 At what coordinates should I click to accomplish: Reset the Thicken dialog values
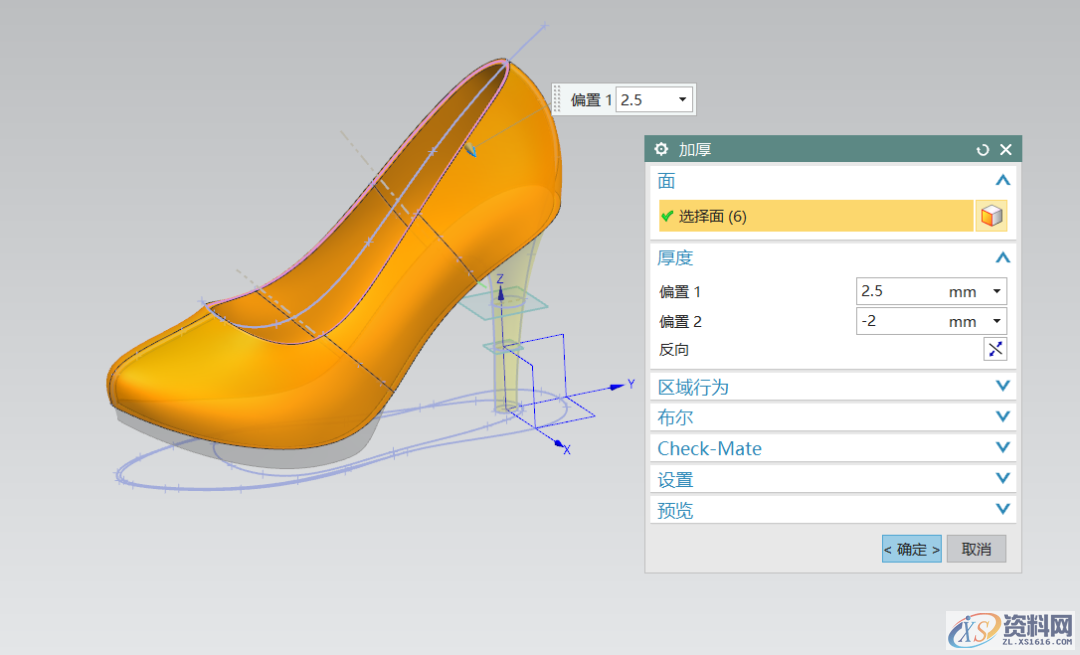[982, 149]
